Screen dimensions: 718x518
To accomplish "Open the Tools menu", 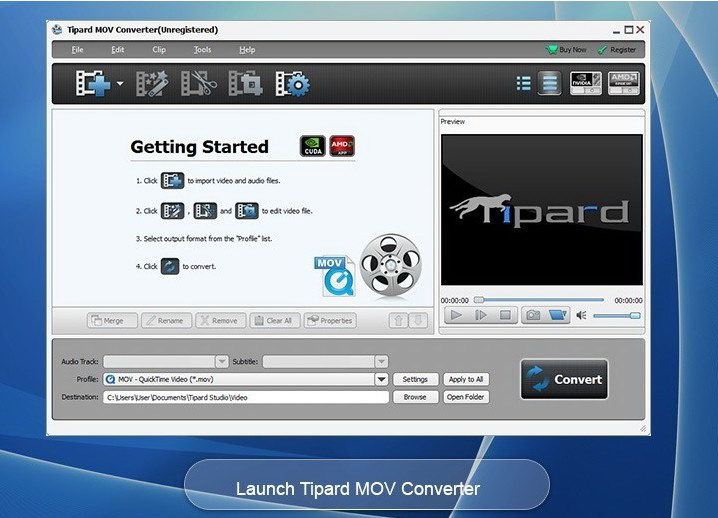I will [x=202, y=49].
